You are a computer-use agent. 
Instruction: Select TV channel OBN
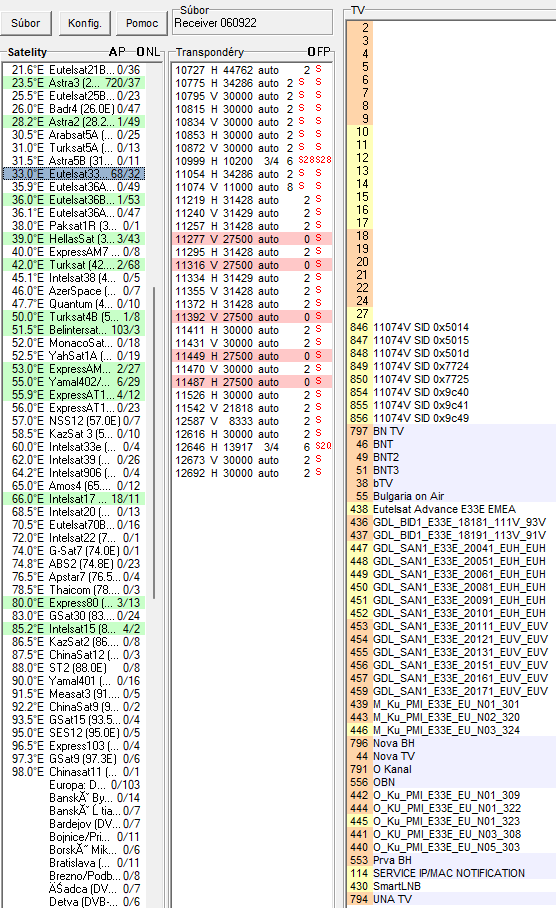click(451, 782)
